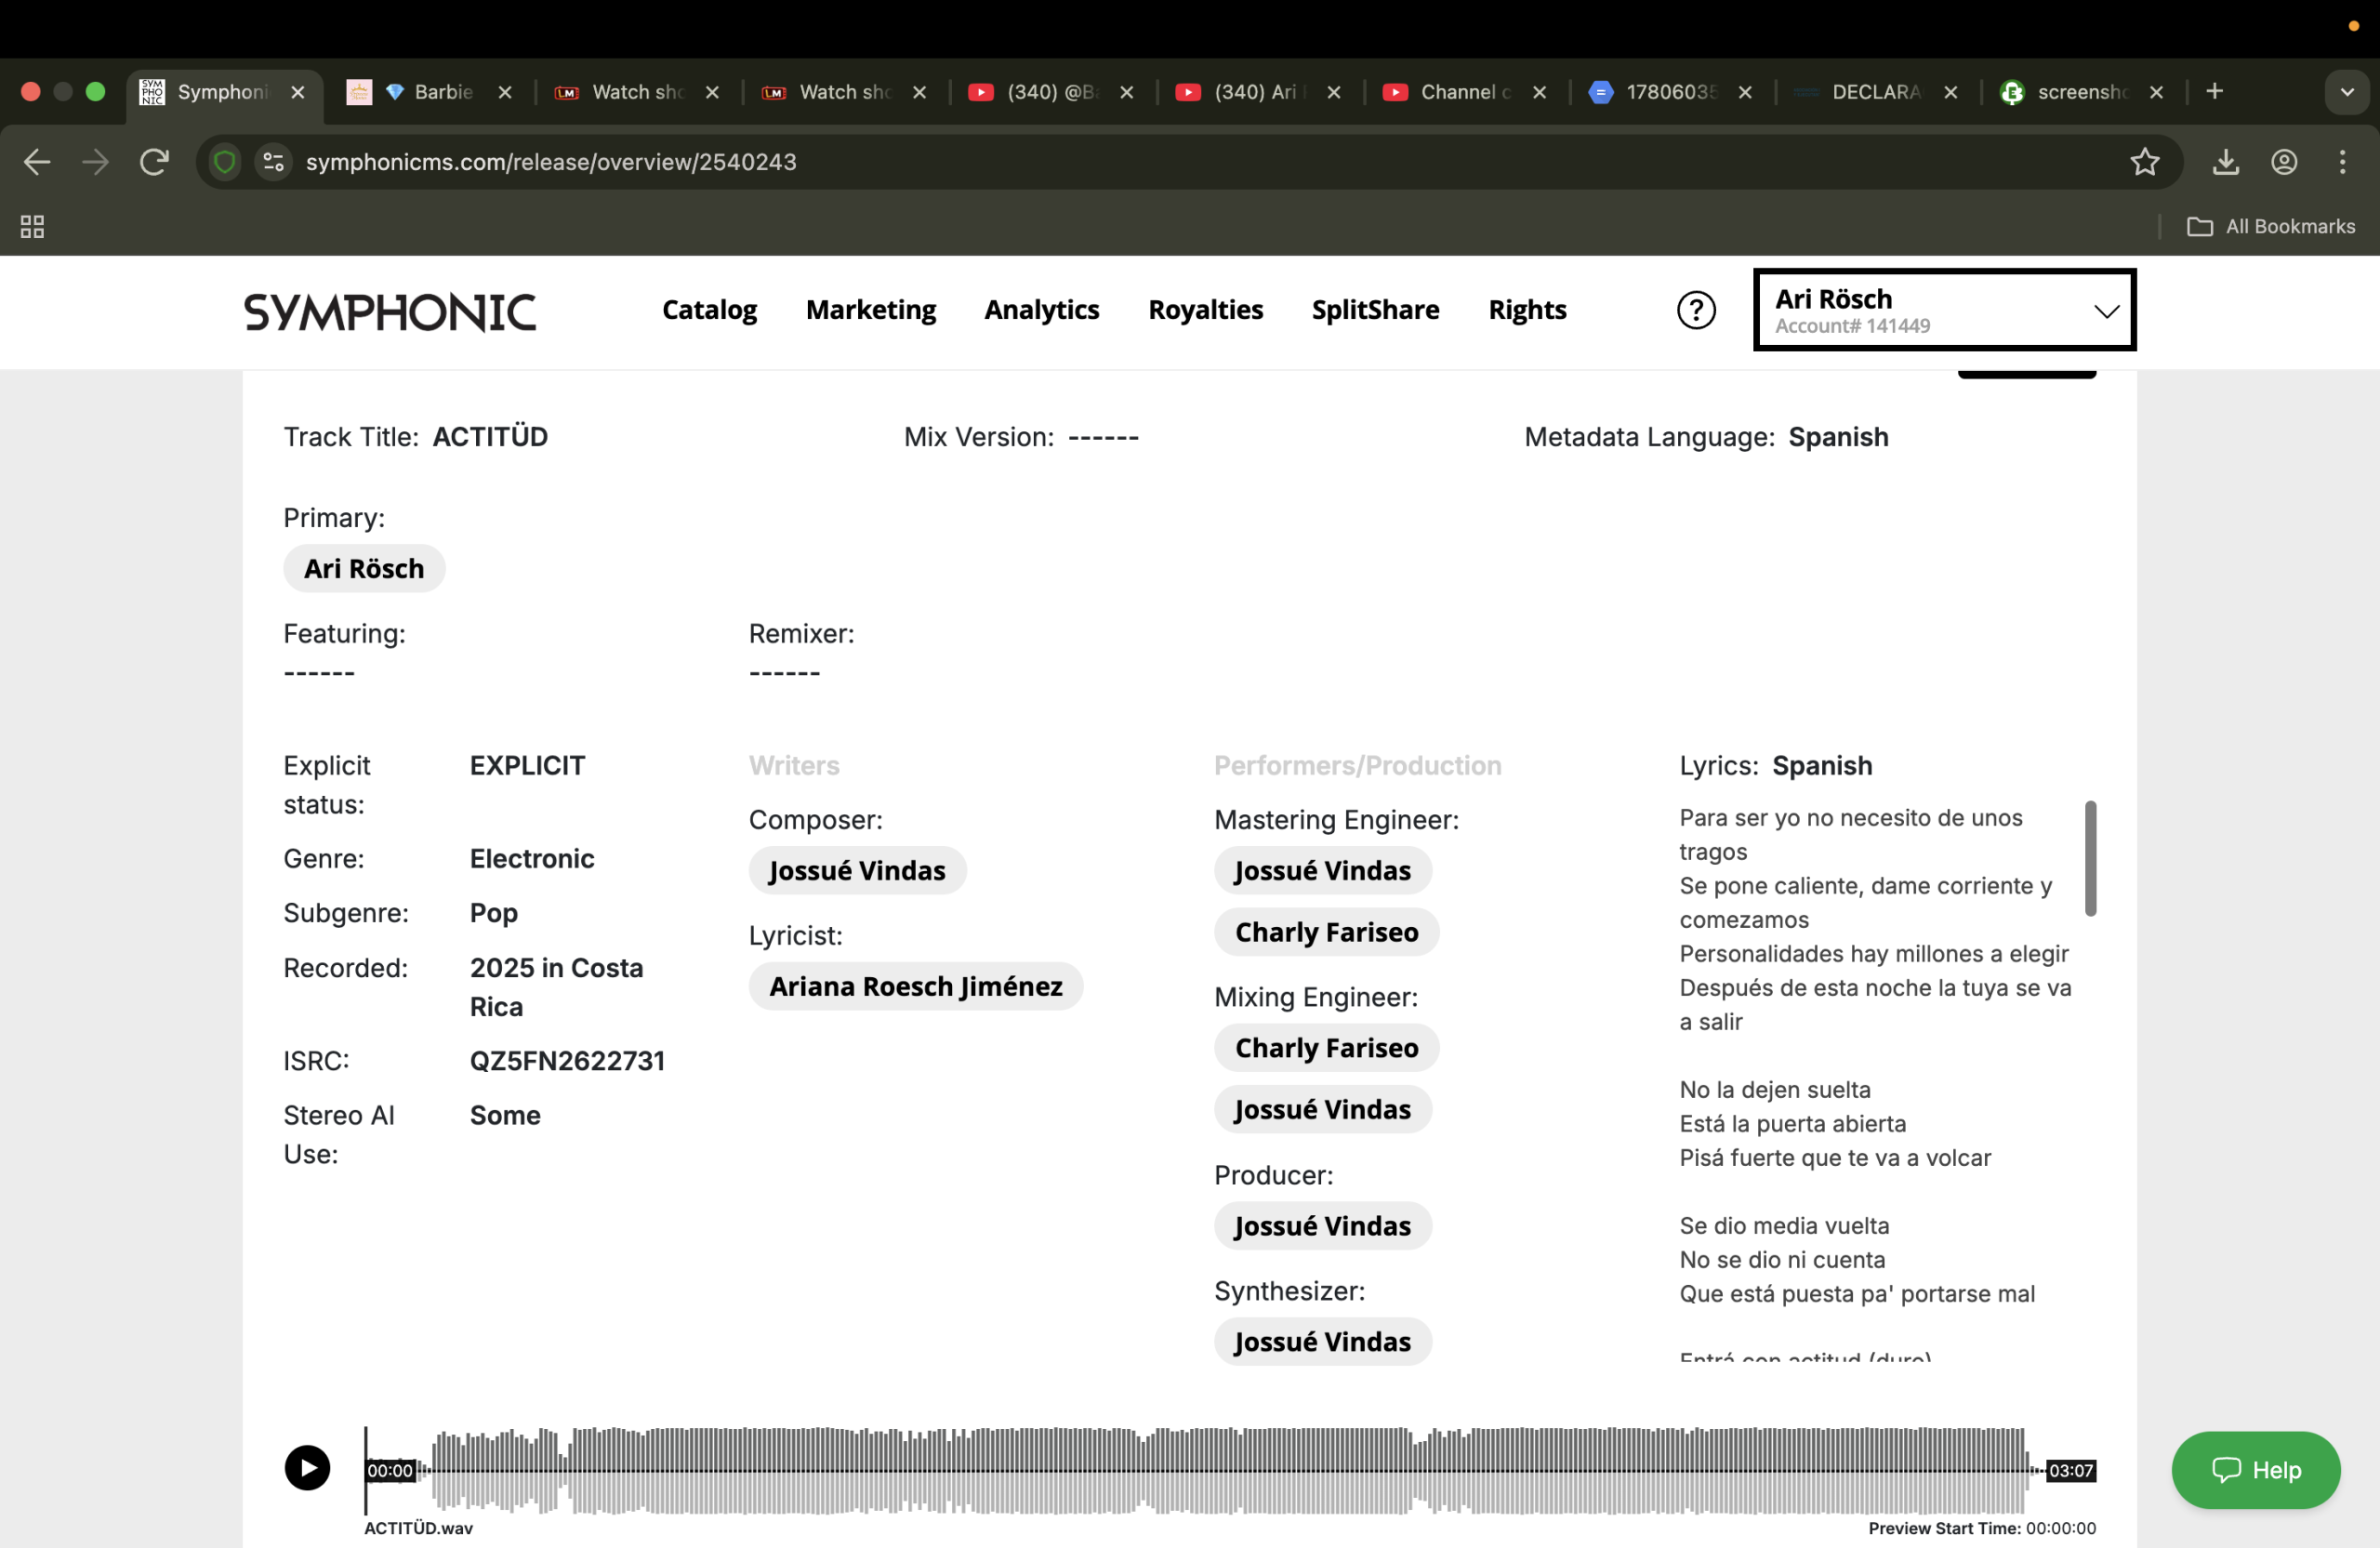The width and height of the screenshot is (2380, 1548).
Task: Click the 03:07 duration label
Action: click(2070, 1470)
